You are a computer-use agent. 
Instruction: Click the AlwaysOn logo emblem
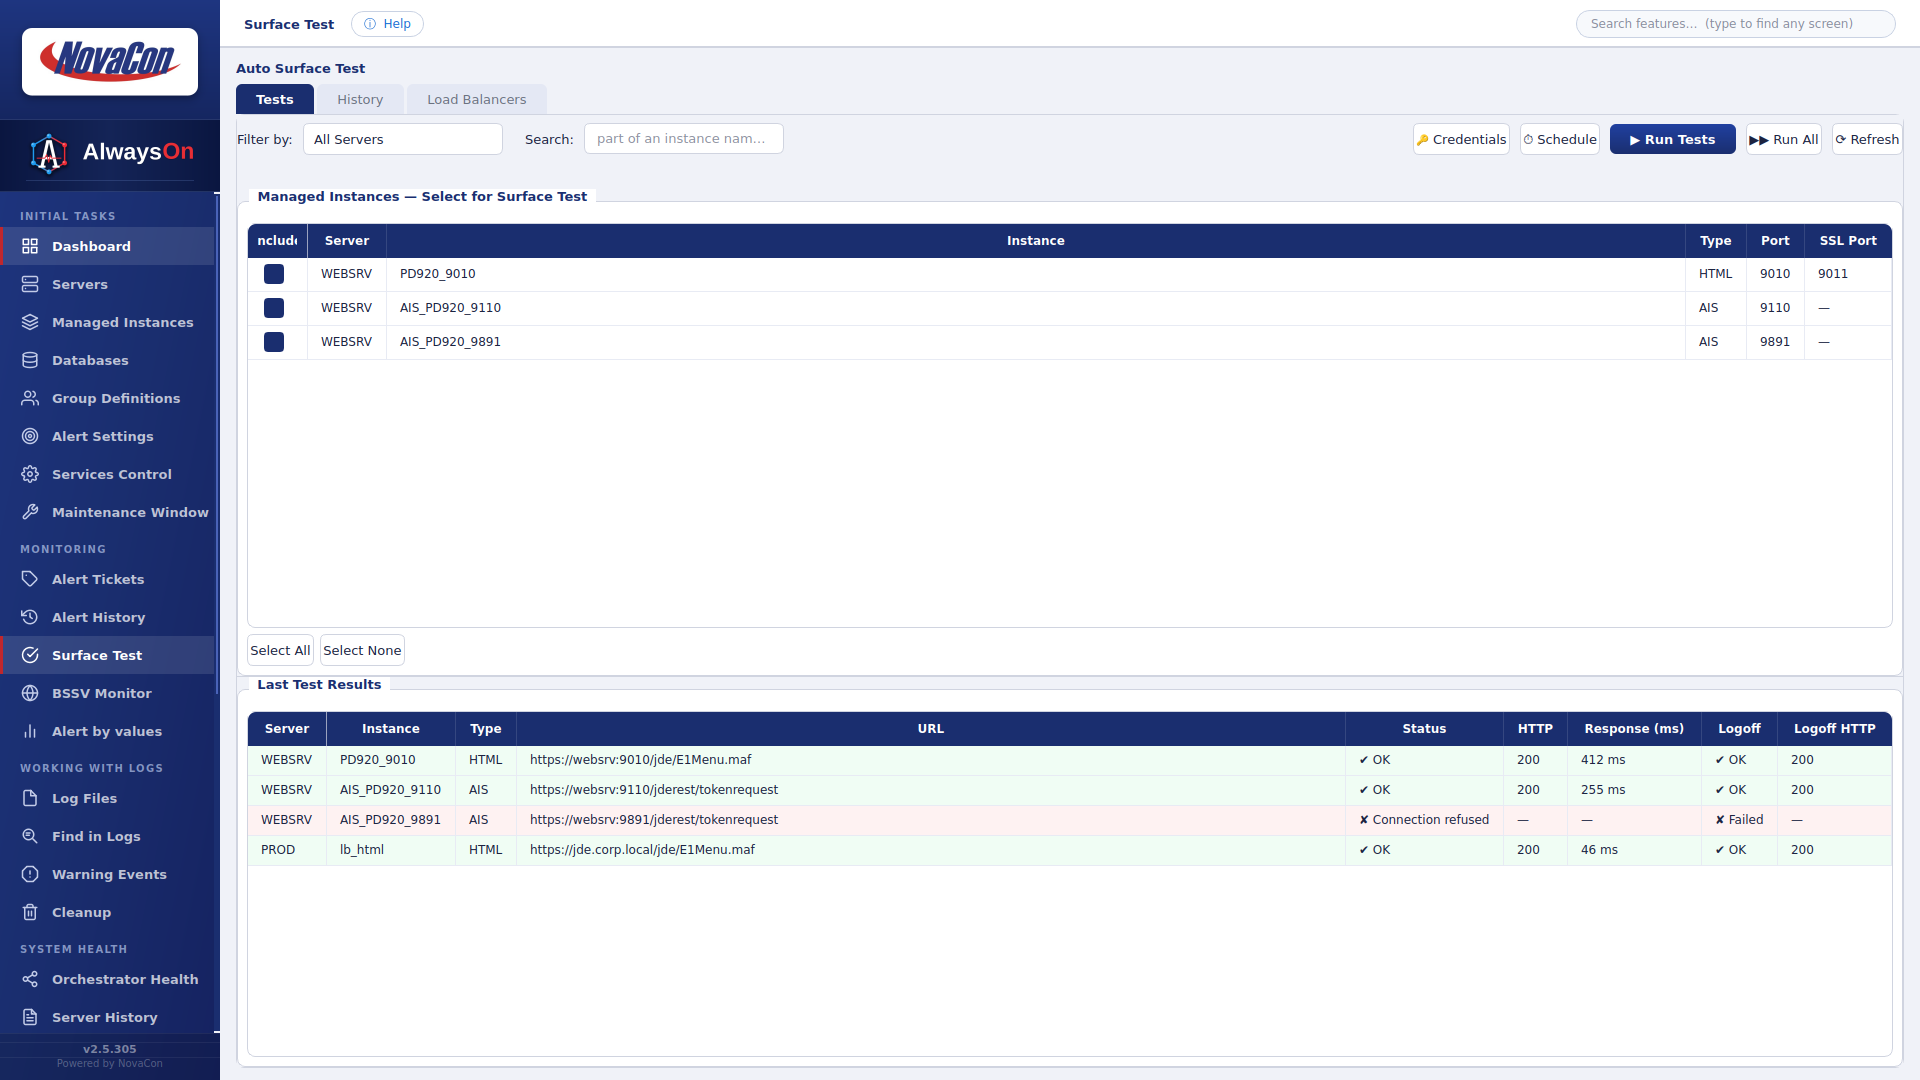pos(49,153)
